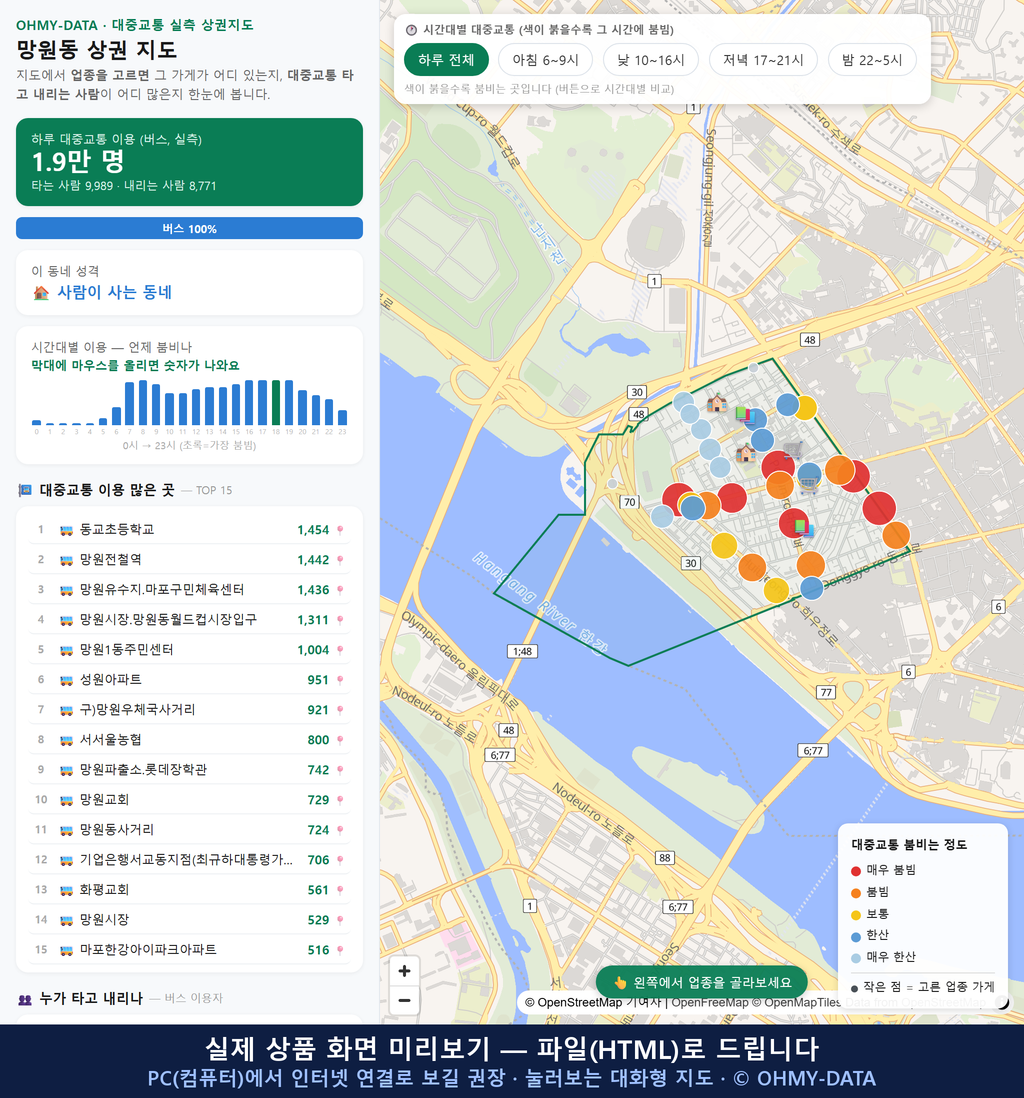This screenshot has width=1024, height=1098.
Task: Switch to the 저녁 17~21시 time filter
Action: pos(763,60)
